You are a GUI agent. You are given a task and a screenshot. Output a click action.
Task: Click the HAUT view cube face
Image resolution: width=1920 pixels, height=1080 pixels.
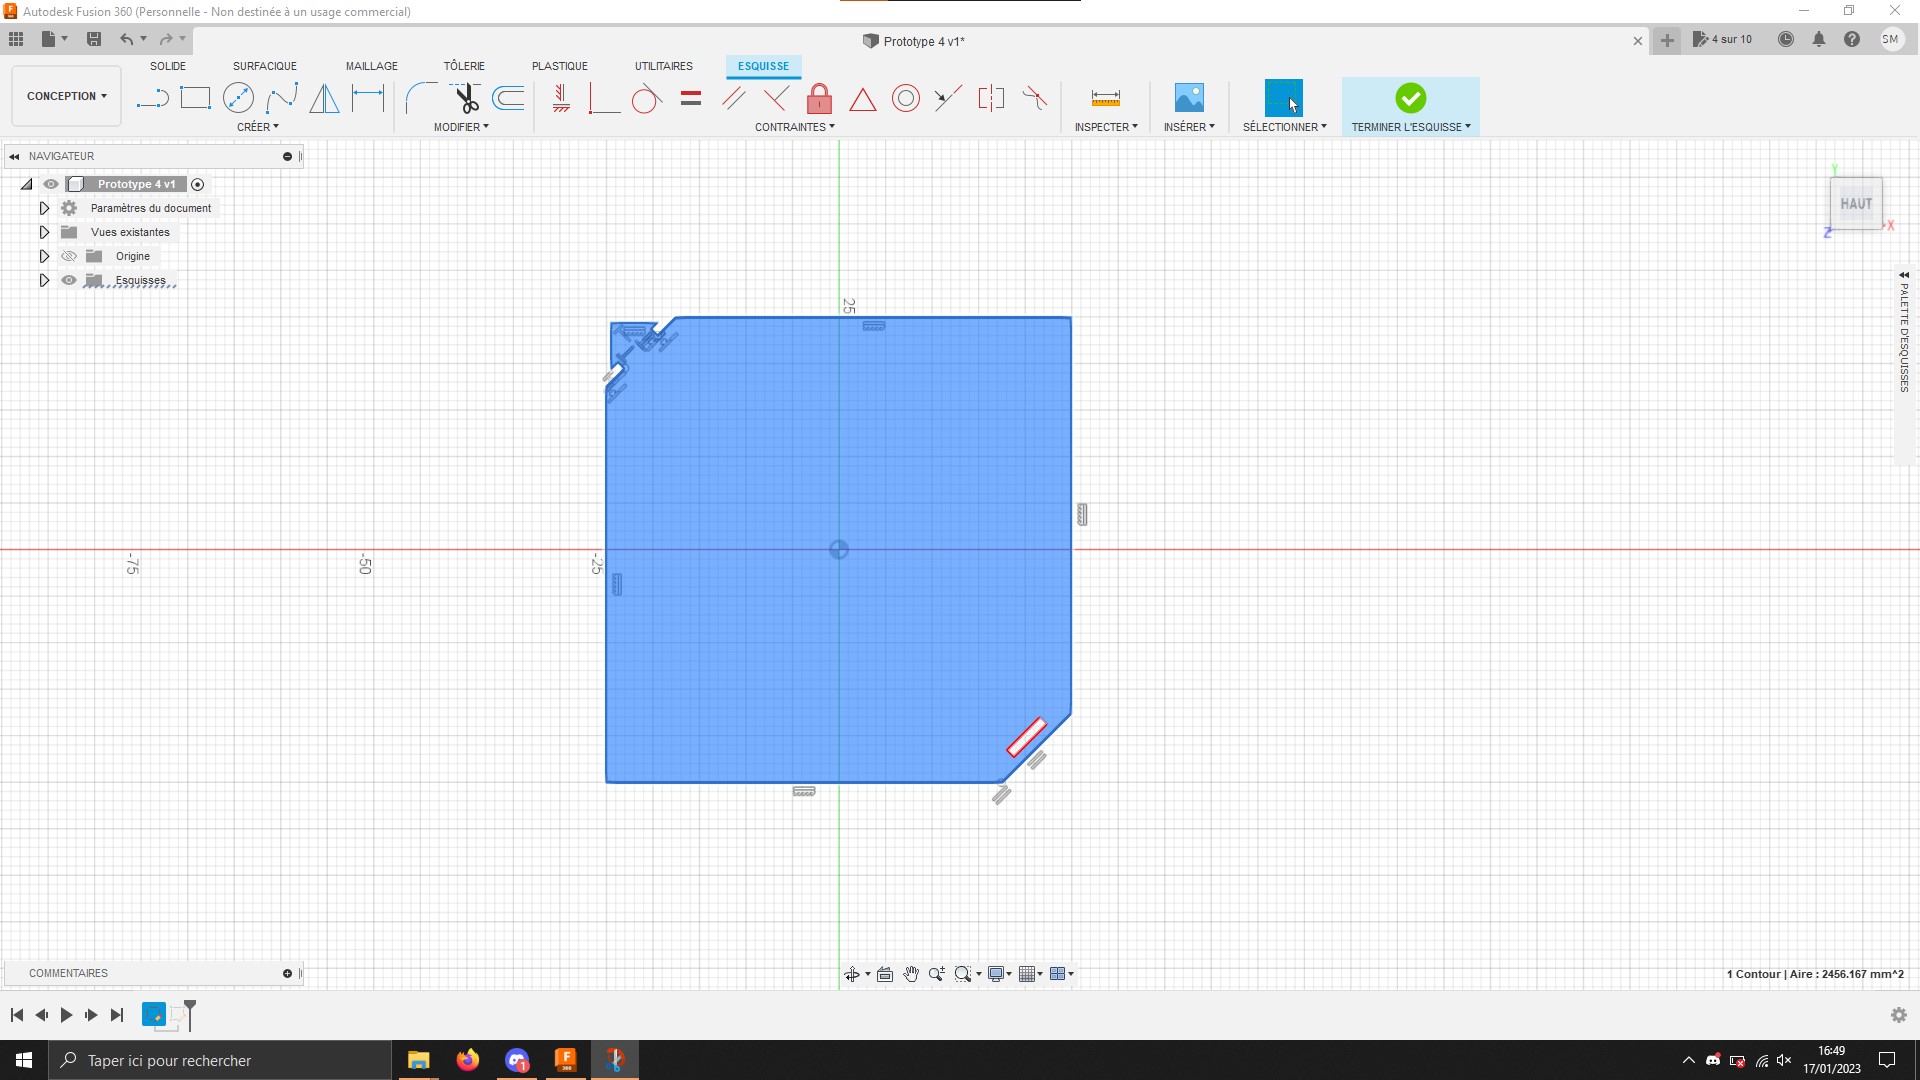1856,204
